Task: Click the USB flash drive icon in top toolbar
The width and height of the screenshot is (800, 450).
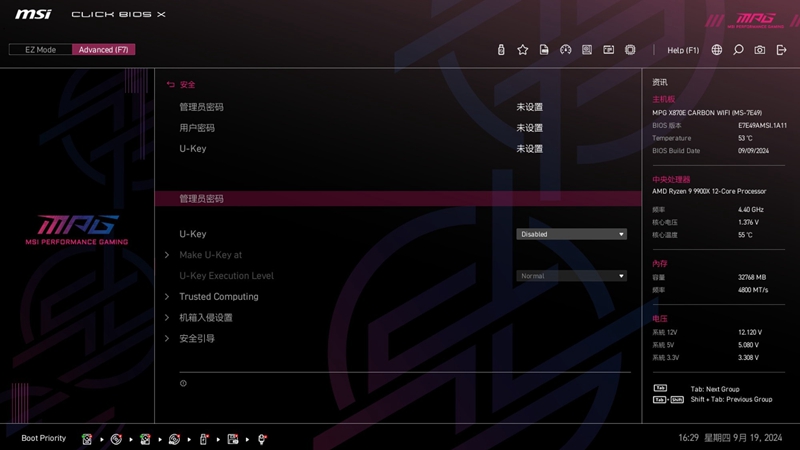Action: 501,50
